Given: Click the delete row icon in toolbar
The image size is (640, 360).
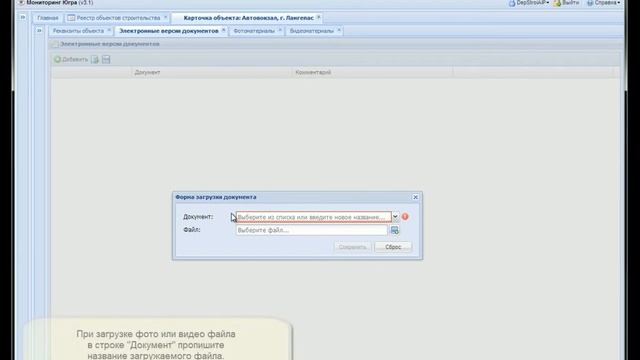Looking at the screenshot, I should pos(106,60).
